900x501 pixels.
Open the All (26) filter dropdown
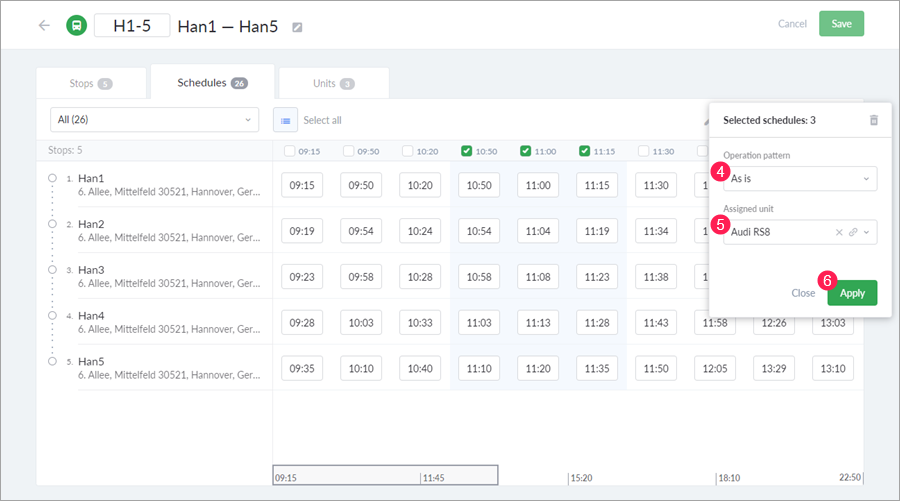(x=154, y=120)
